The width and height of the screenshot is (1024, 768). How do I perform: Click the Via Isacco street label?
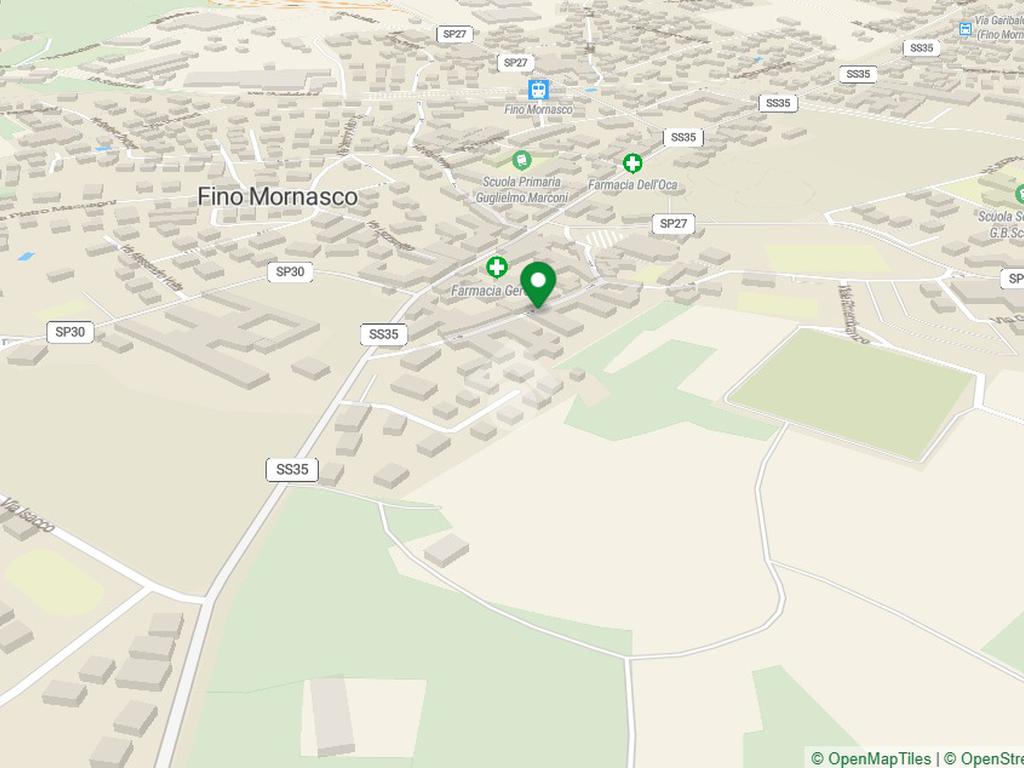[27, 515]
